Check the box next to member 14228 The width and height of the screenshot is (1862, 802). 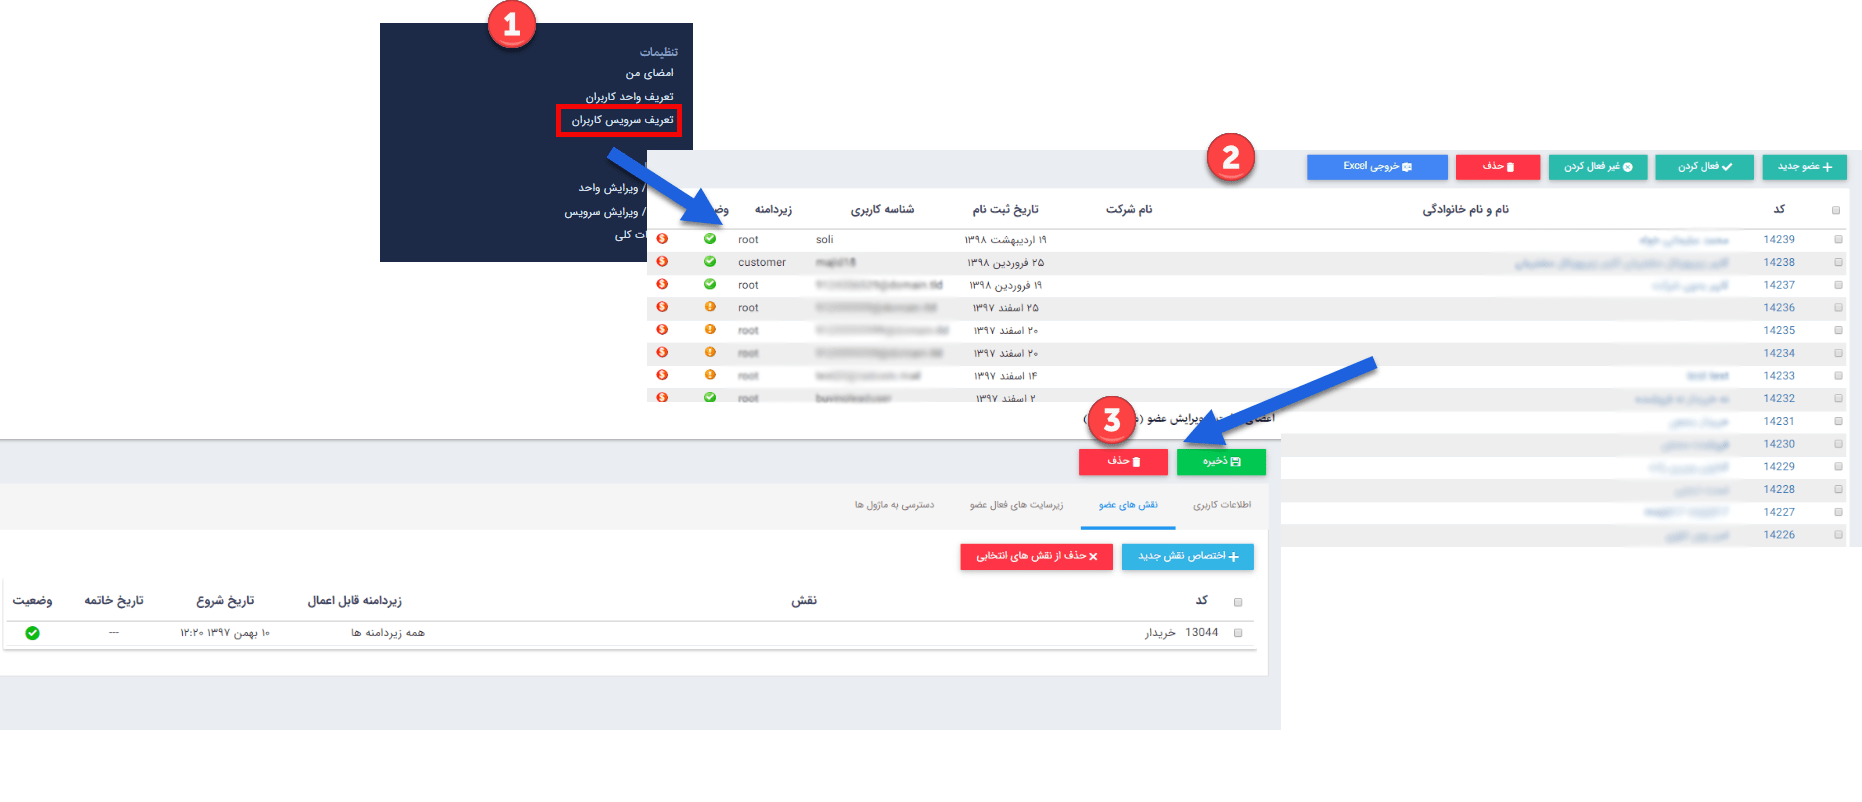tap(1838, 489)
